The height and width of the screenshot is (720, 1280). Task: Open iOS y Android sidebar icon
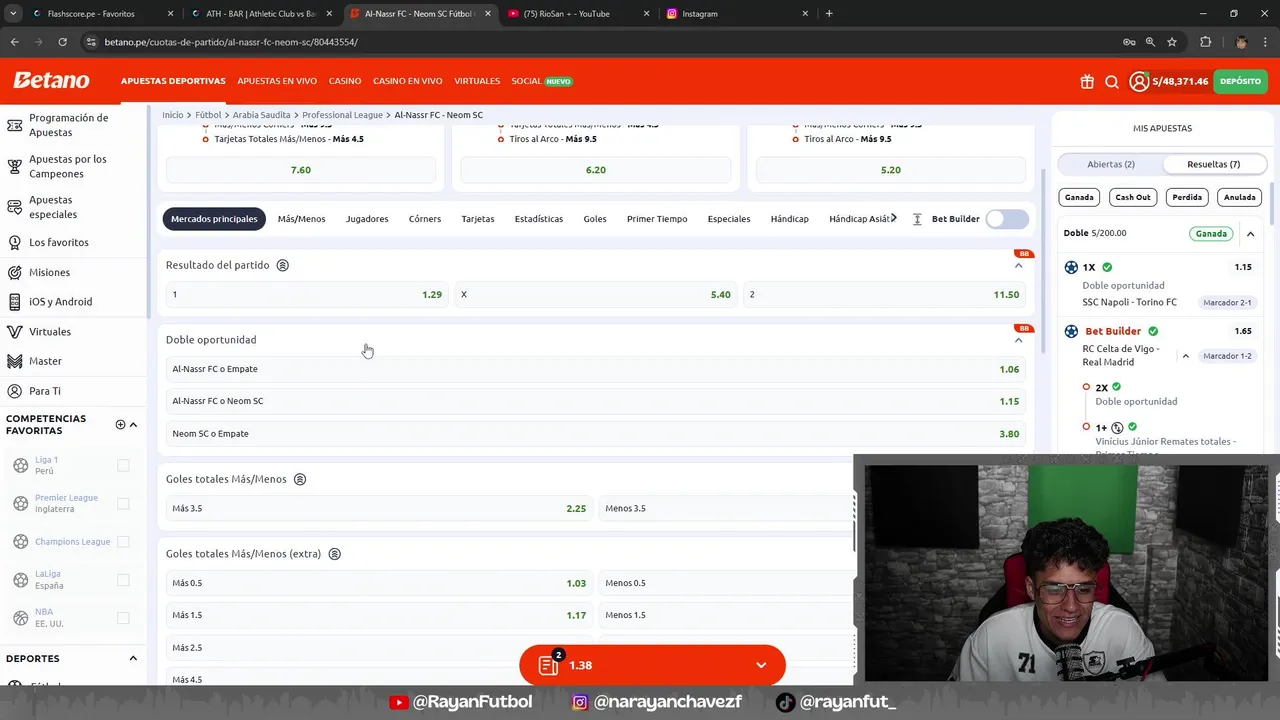pos(15,301)
